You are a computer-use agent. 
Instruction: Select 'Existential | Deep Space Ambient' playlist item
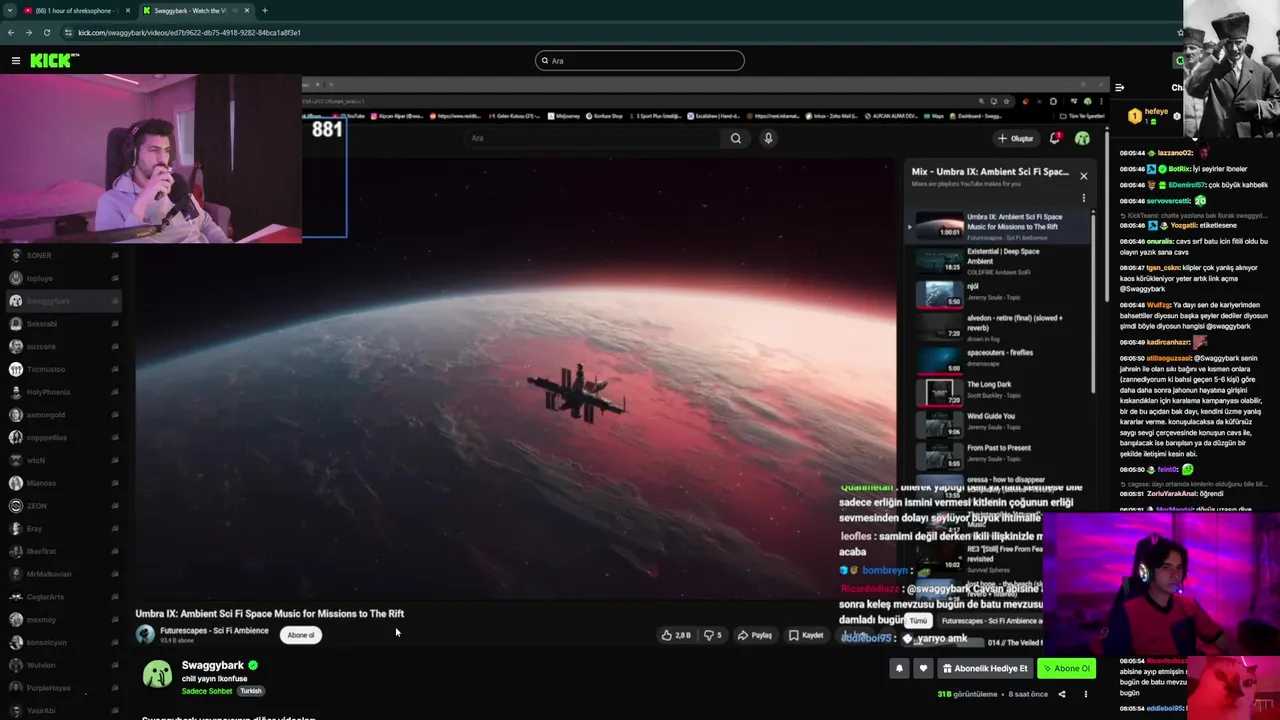[997, 261]
